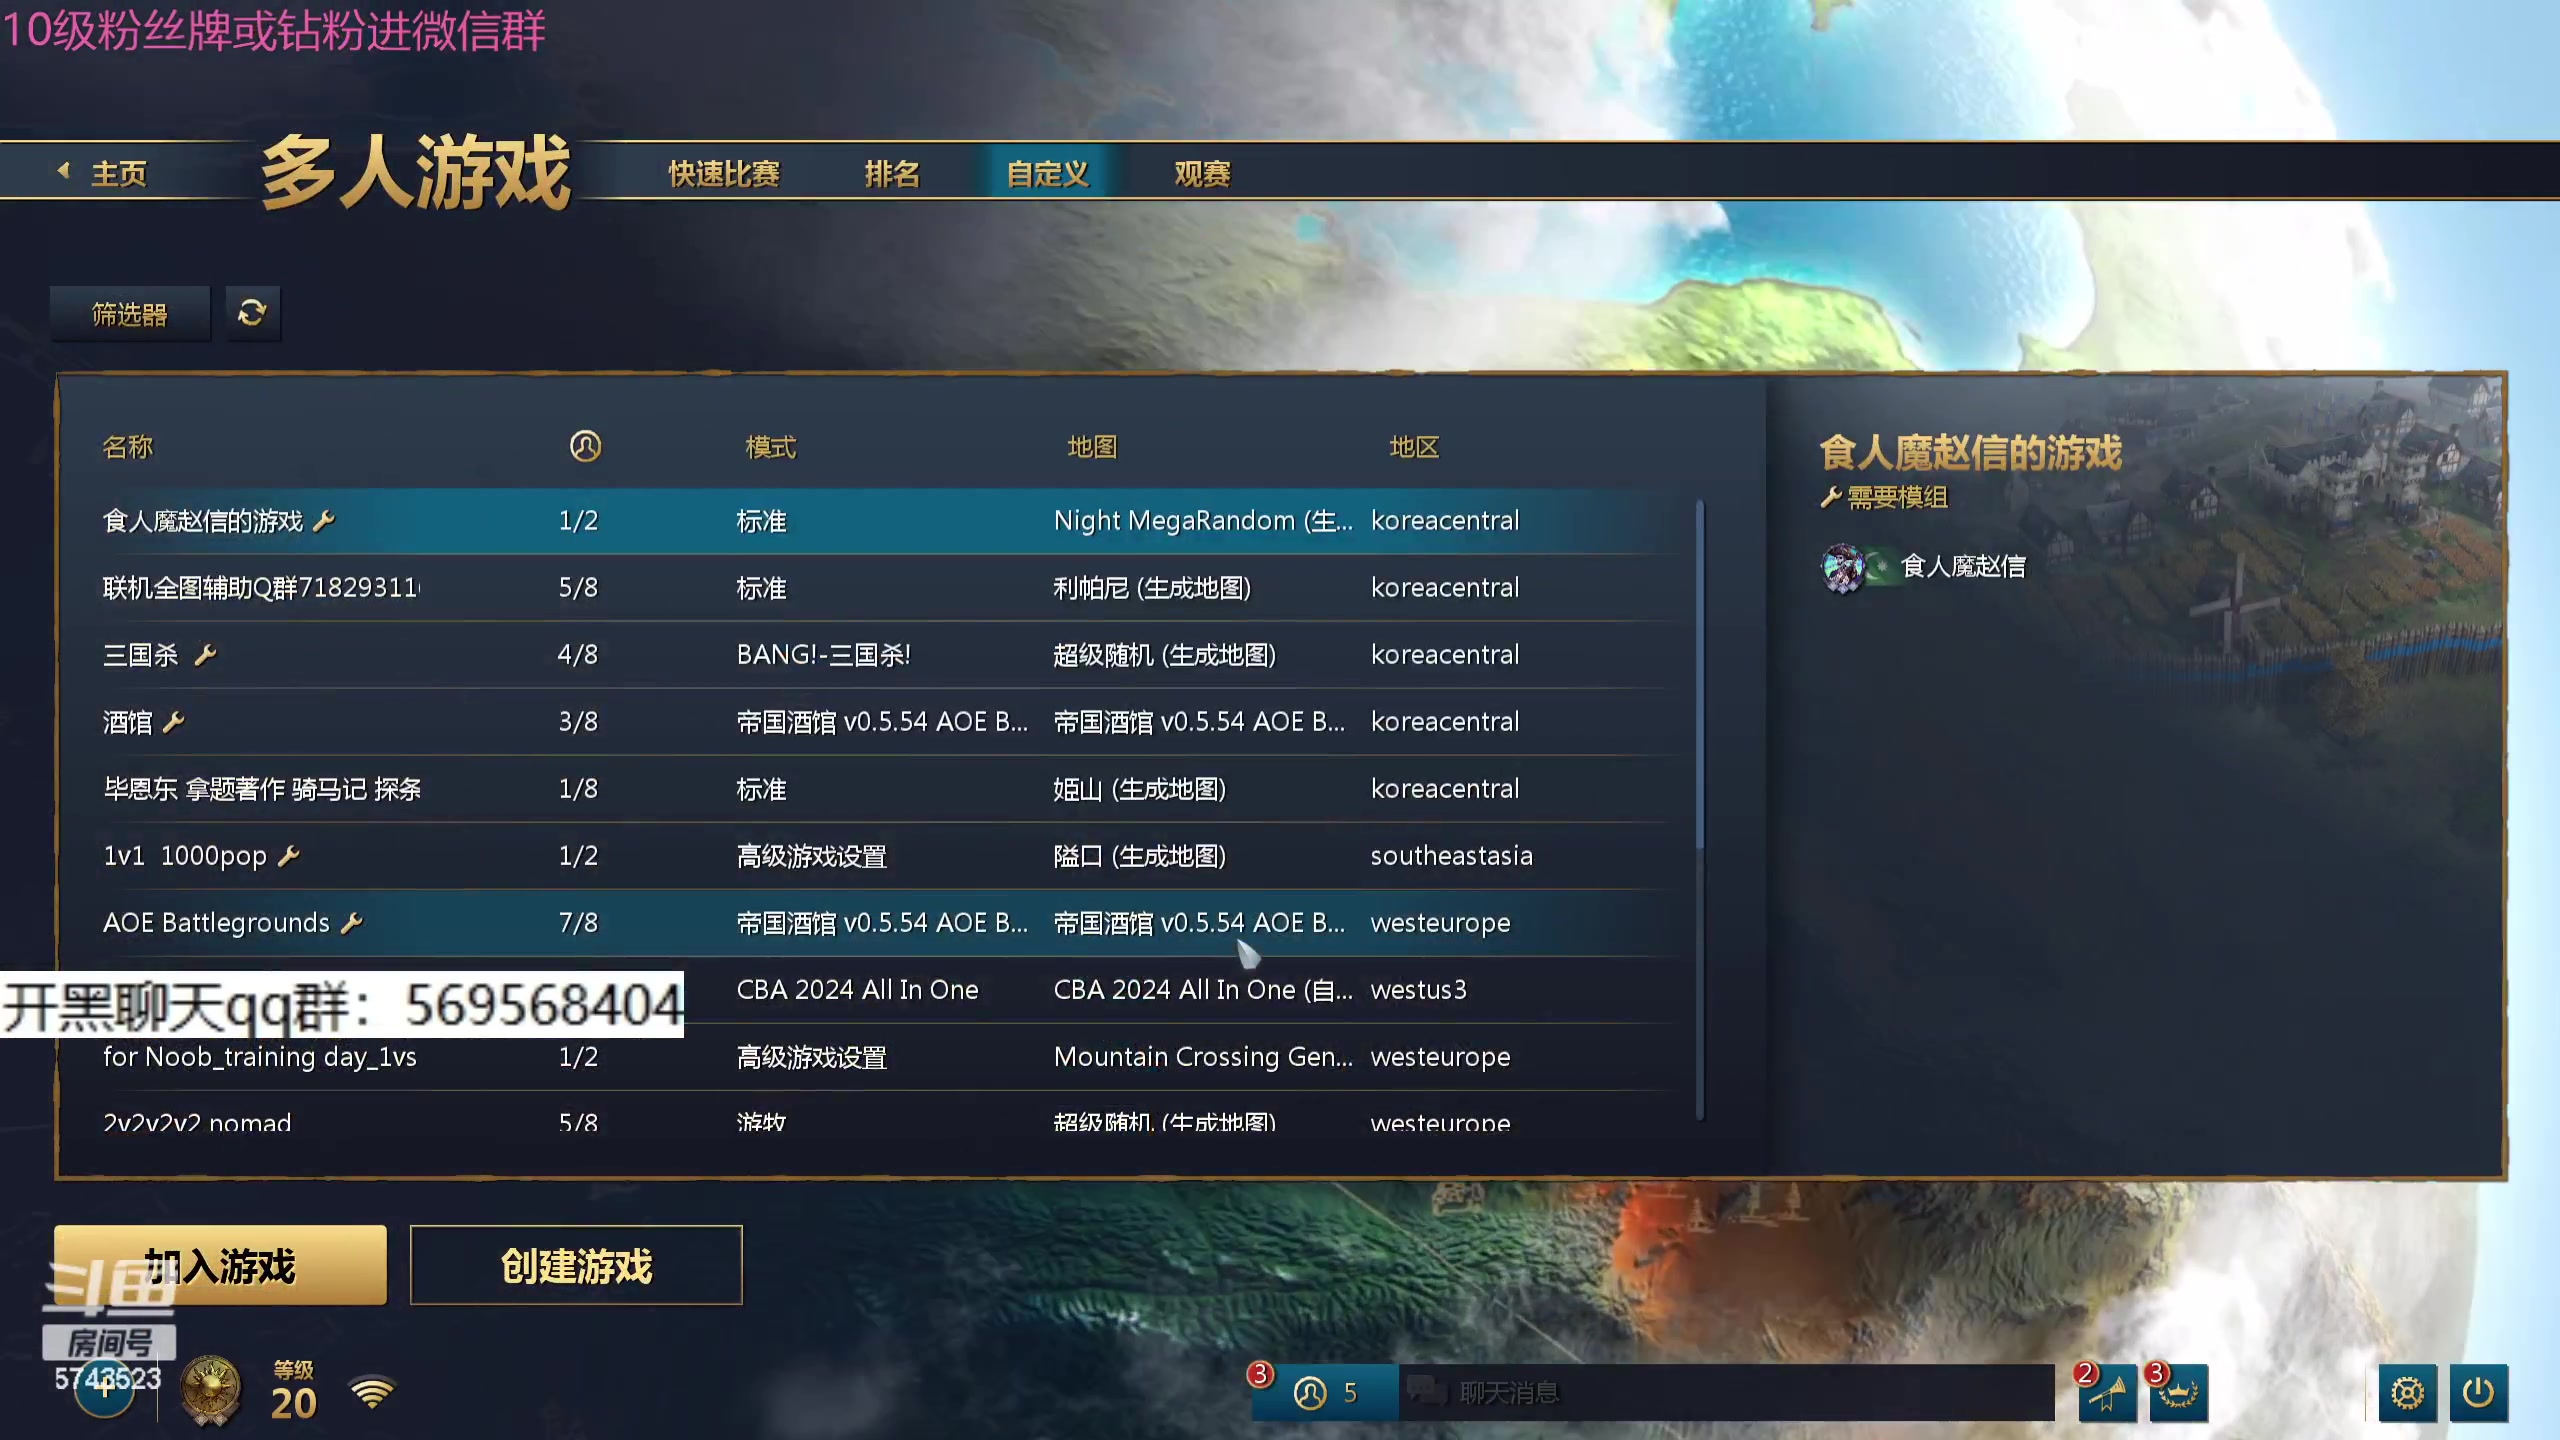Open the horn announcements icon
Image resolution: width=2560 pixels, height=1440 pixels.
coord(2107,1392)
